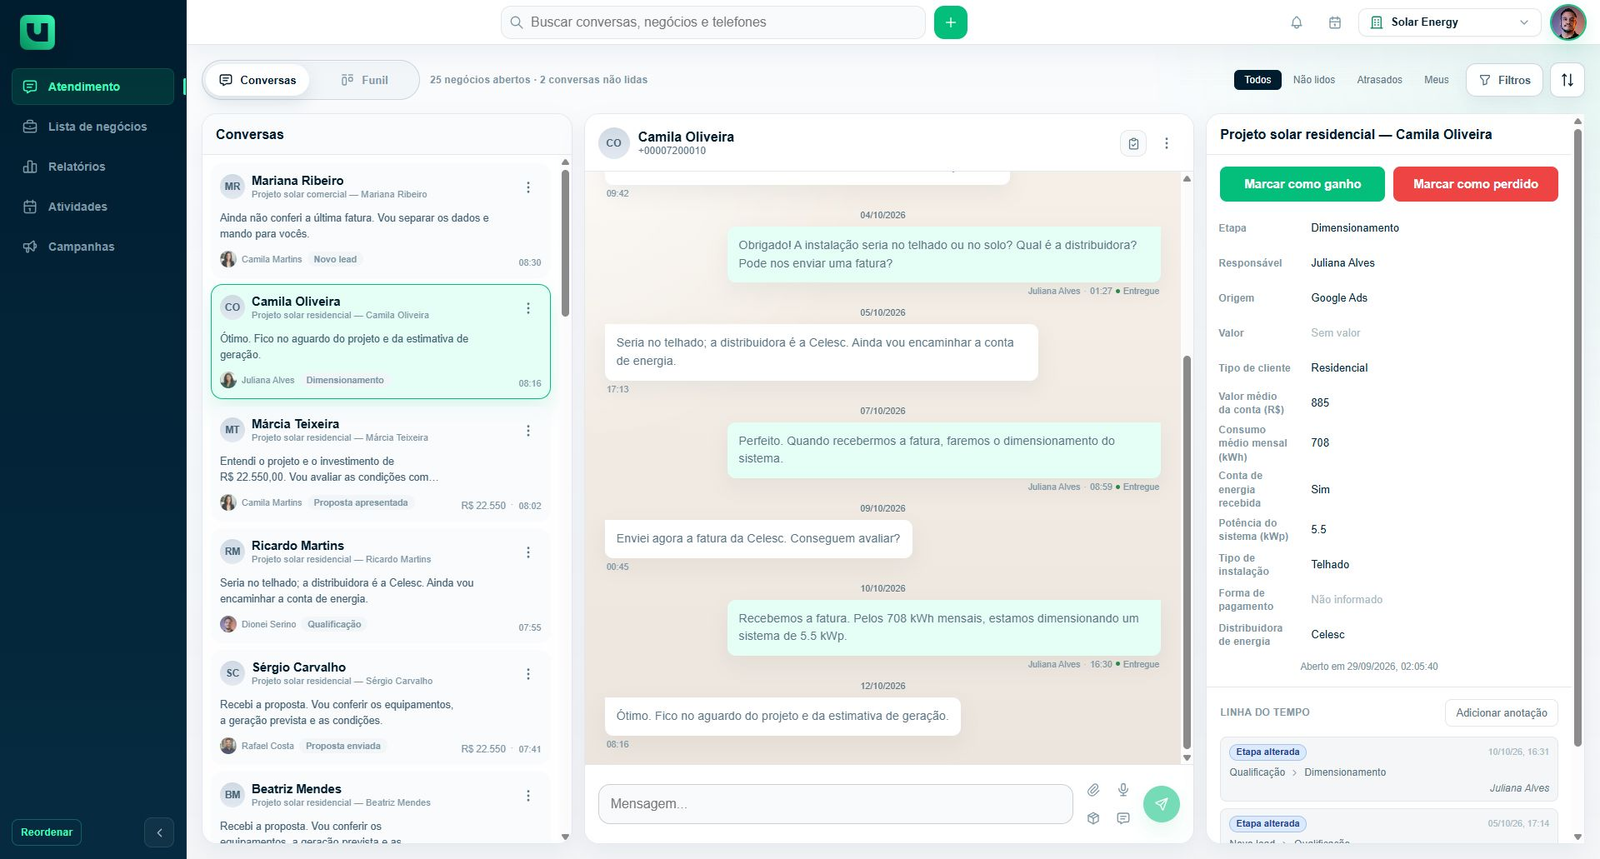
Task: Switch view to Conversas
Action: tap(258, 80)
